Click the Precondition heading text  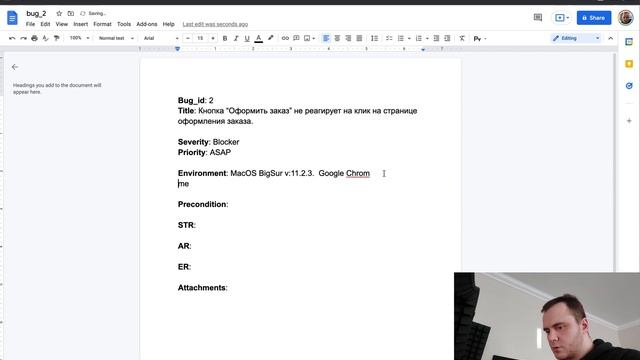[202, 204]
